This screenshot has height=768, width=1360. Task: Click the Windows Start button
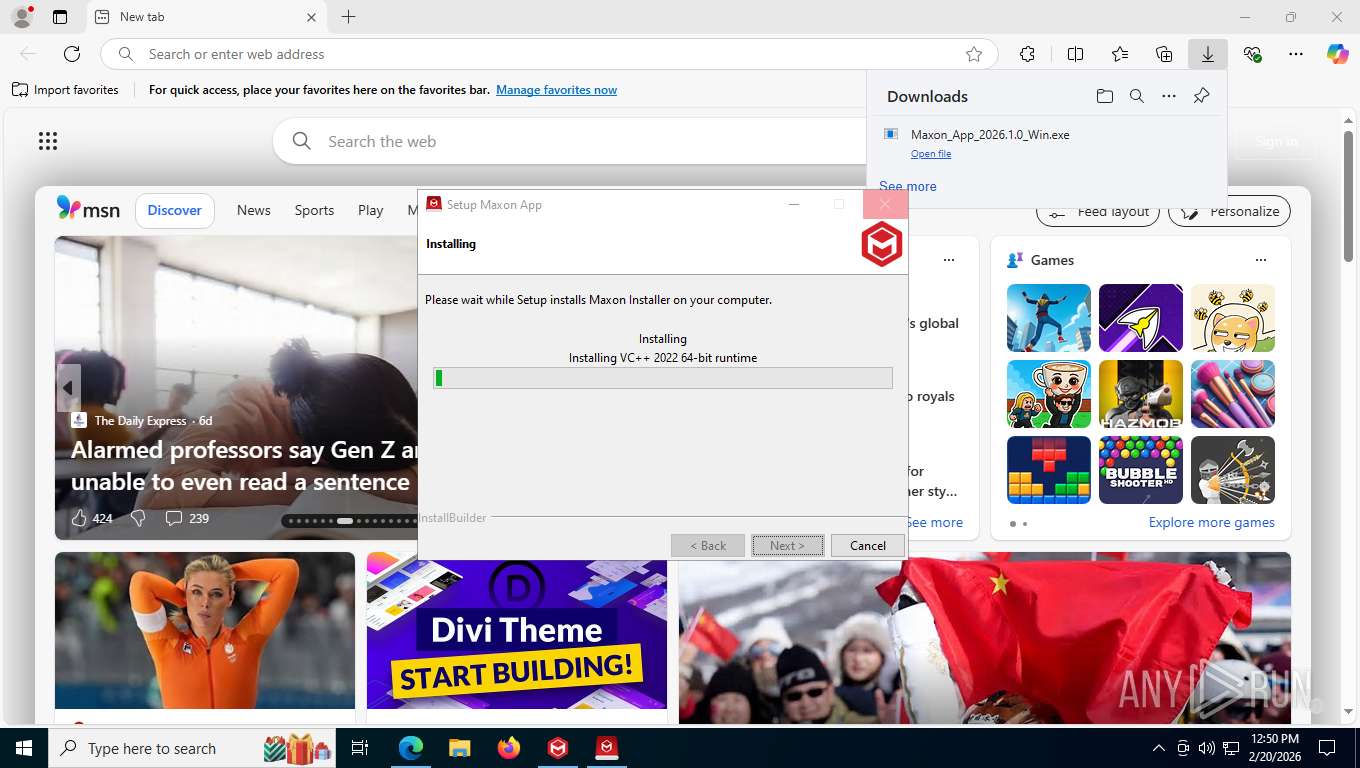(23, 748)
